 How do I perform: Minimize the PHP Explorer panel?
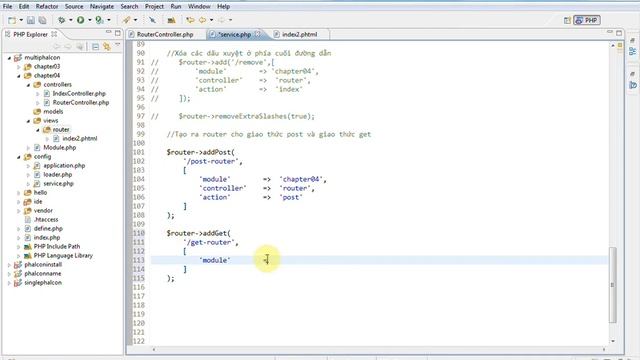pyautogui.click(x=108, y=32)
